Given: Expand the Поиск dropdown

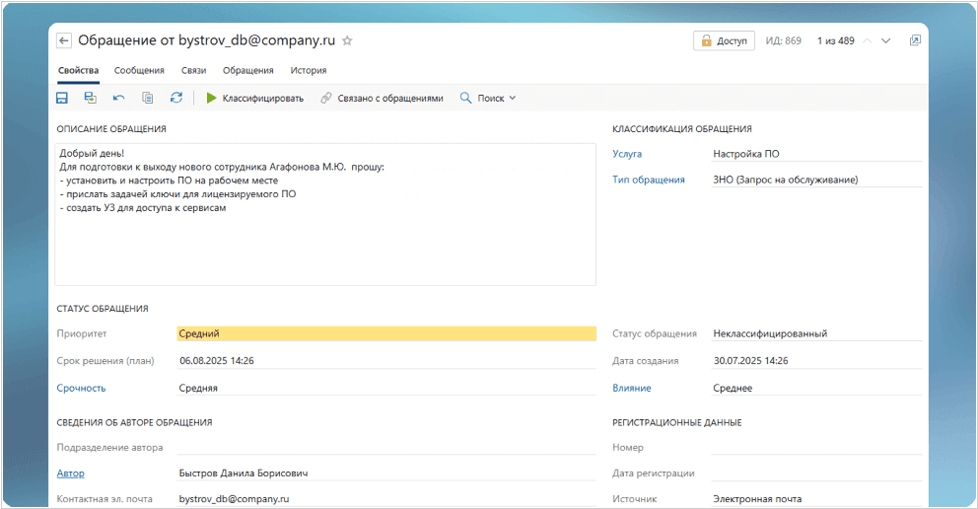Looking at the screenshot, I should pos(488,98).
